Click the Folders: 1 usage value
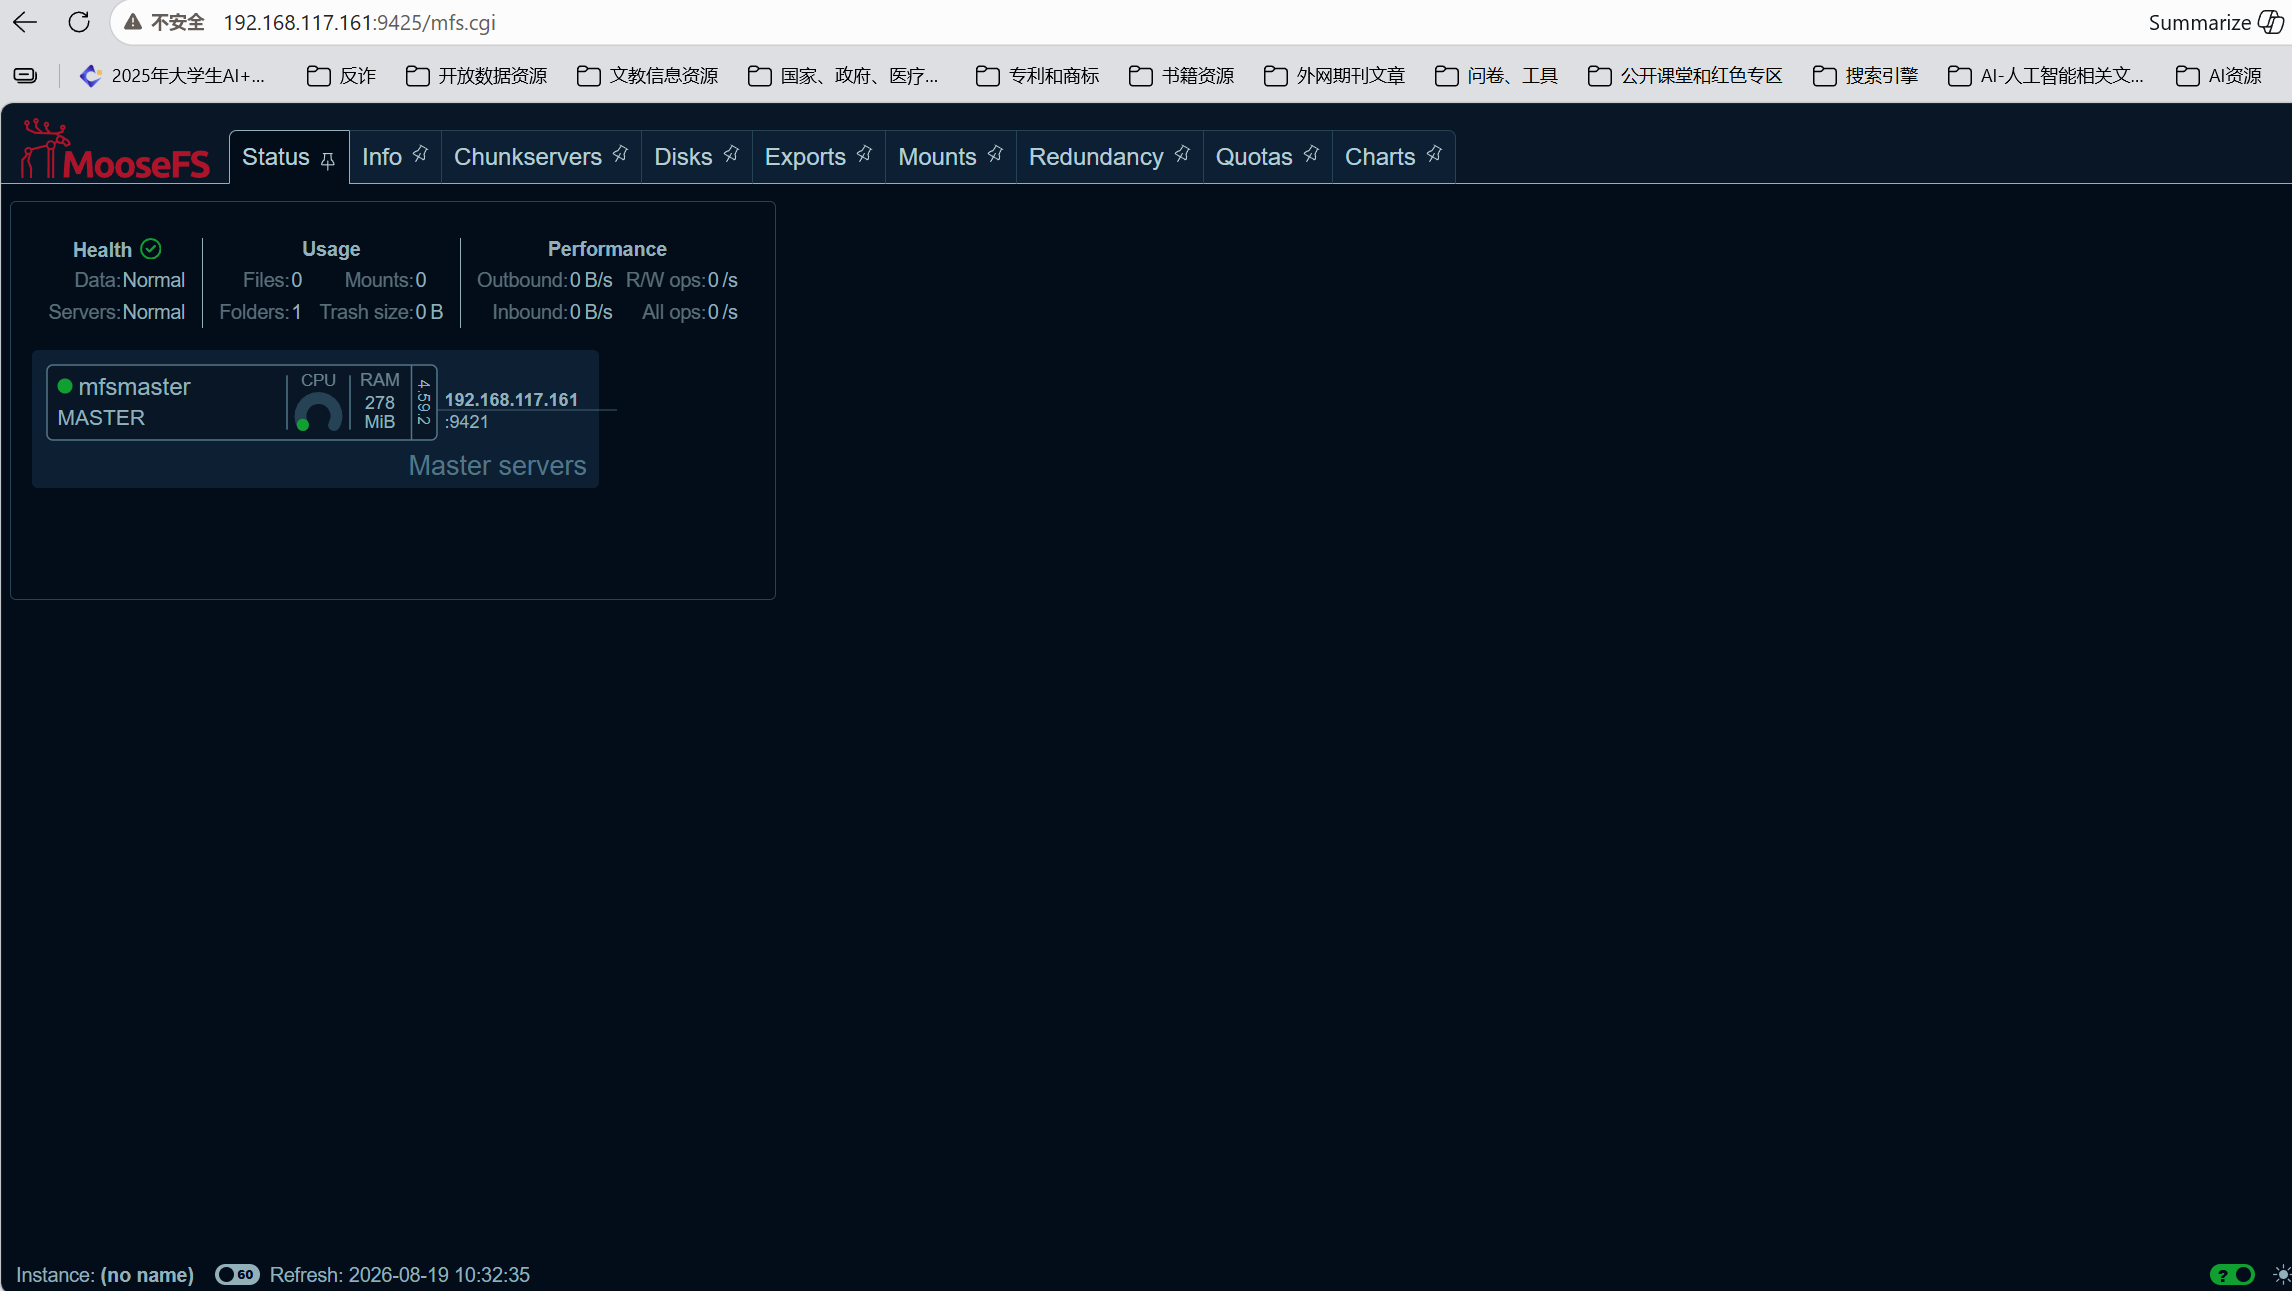This screenshot has height=1291, width=2292. 260,312
